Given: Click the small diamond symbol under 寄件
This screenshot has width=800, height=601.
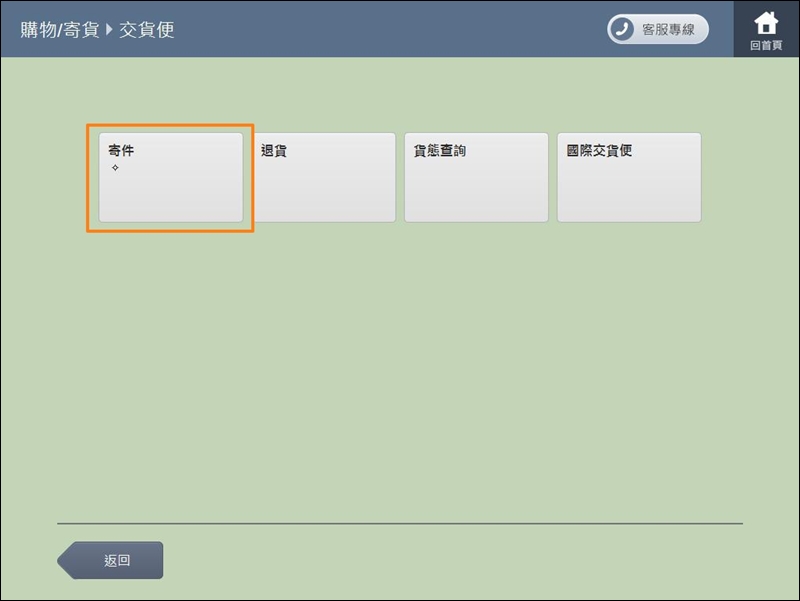Looking at the screenshot, I should tap(115, 168).
